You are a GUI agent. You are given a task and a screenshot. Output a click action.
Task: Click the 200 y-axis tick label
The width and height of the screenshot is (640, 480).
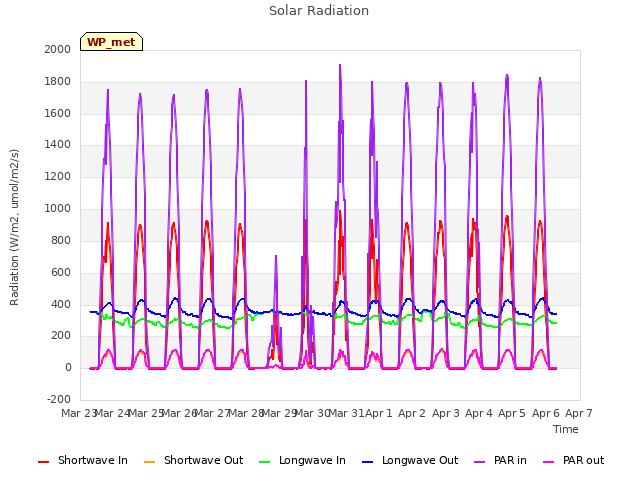(x=61, y=336)
